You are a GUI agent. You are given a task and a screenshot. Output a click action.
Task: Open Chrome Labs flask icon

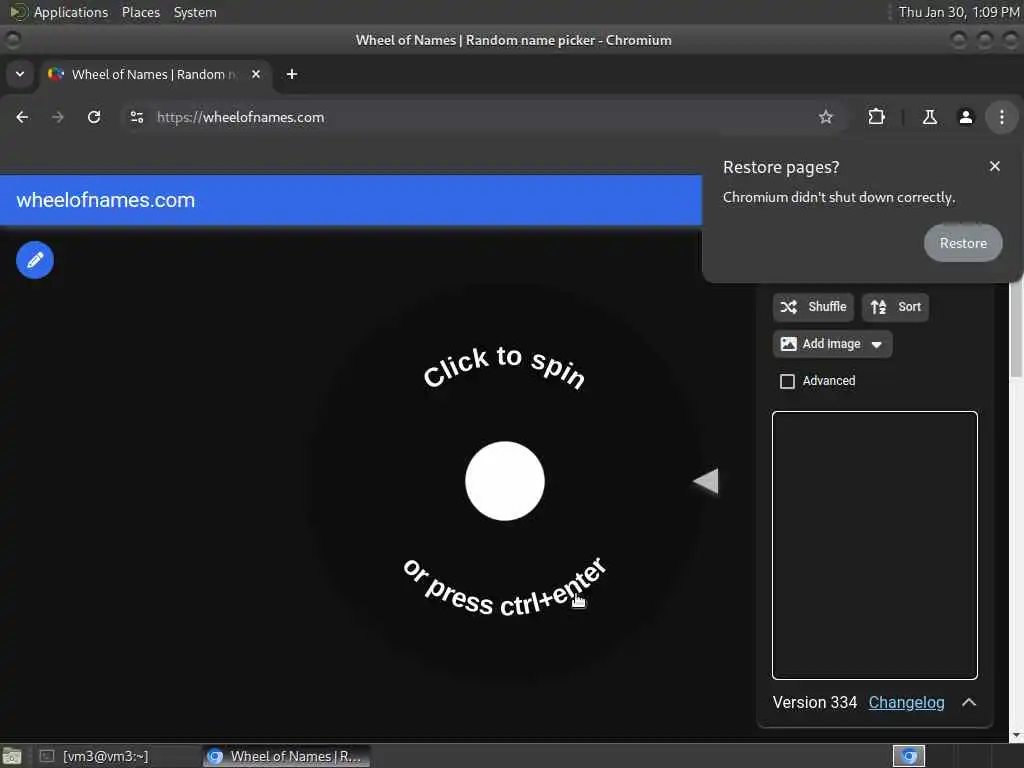[929, 118]
